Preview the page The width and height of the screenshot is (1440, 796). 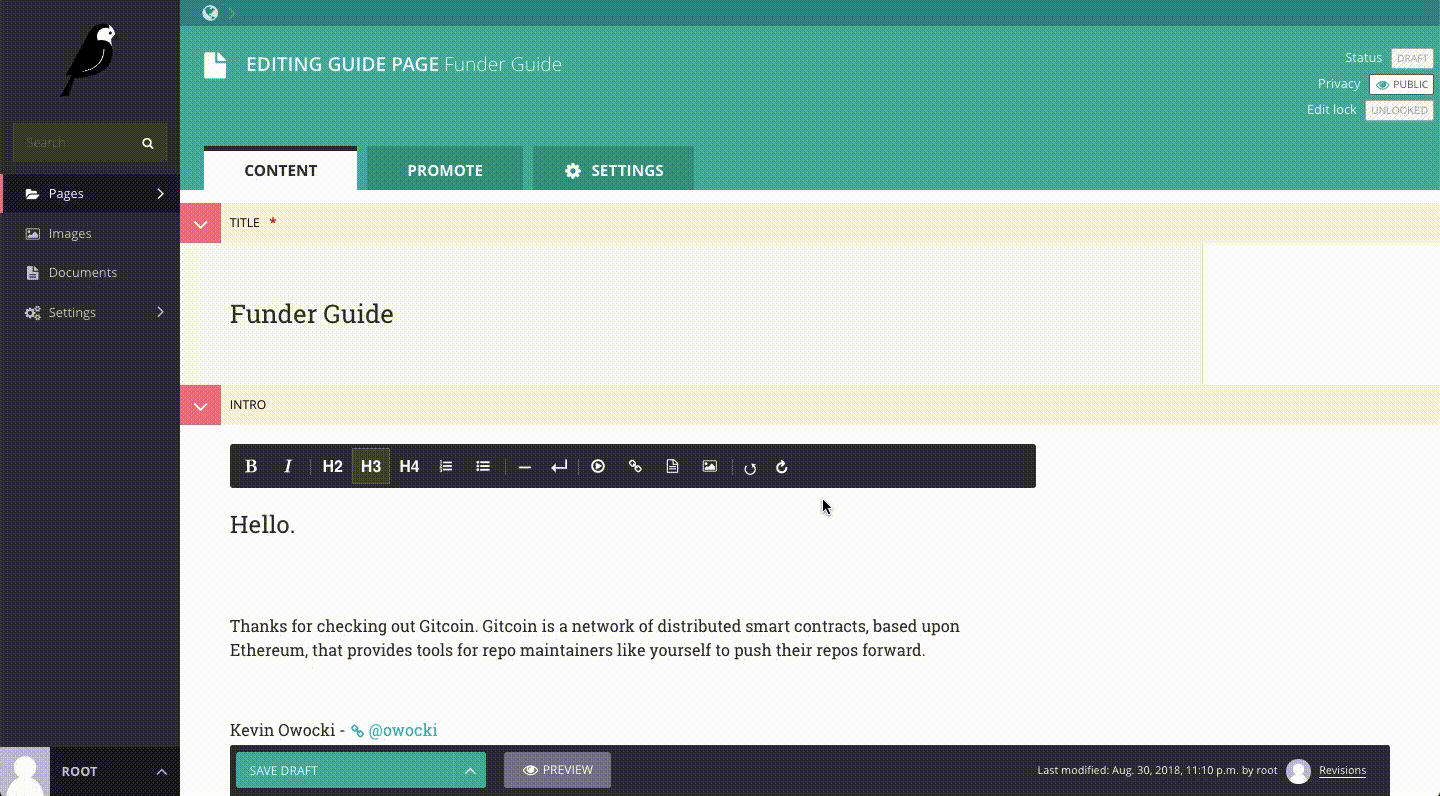point(557,770)
